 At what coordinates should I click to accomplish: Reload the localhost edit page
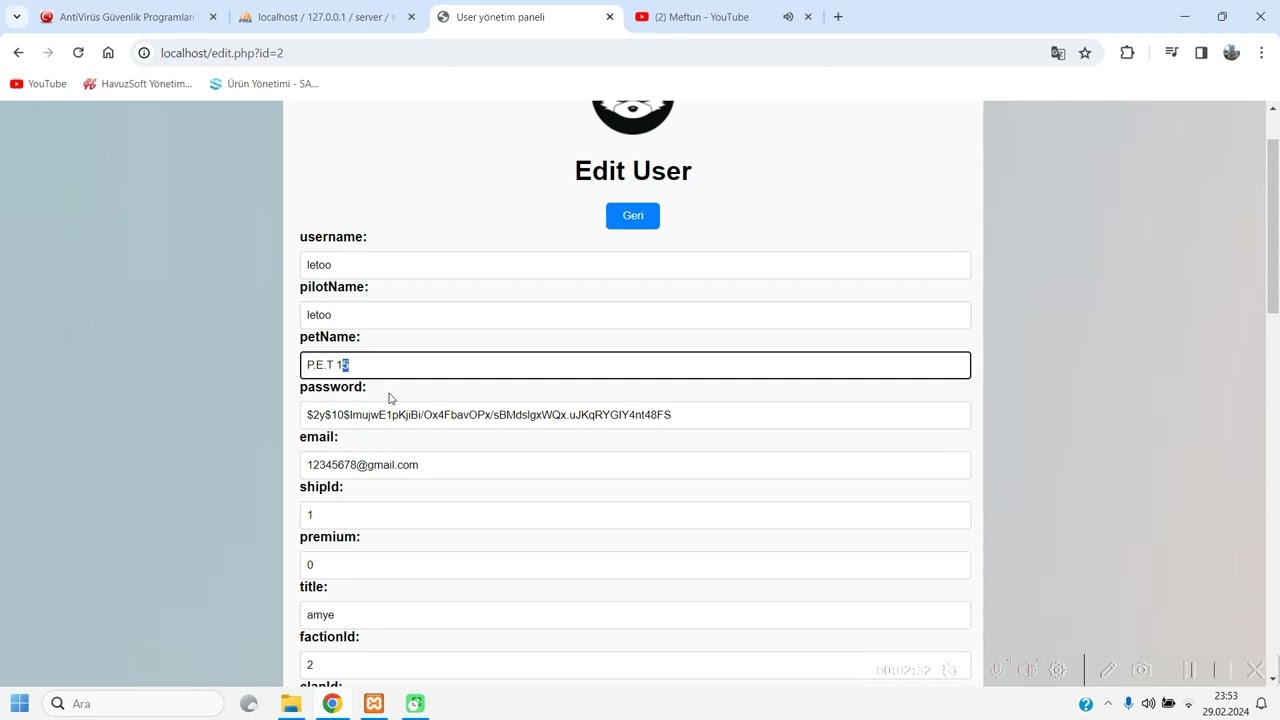click(x=78, y=53)
